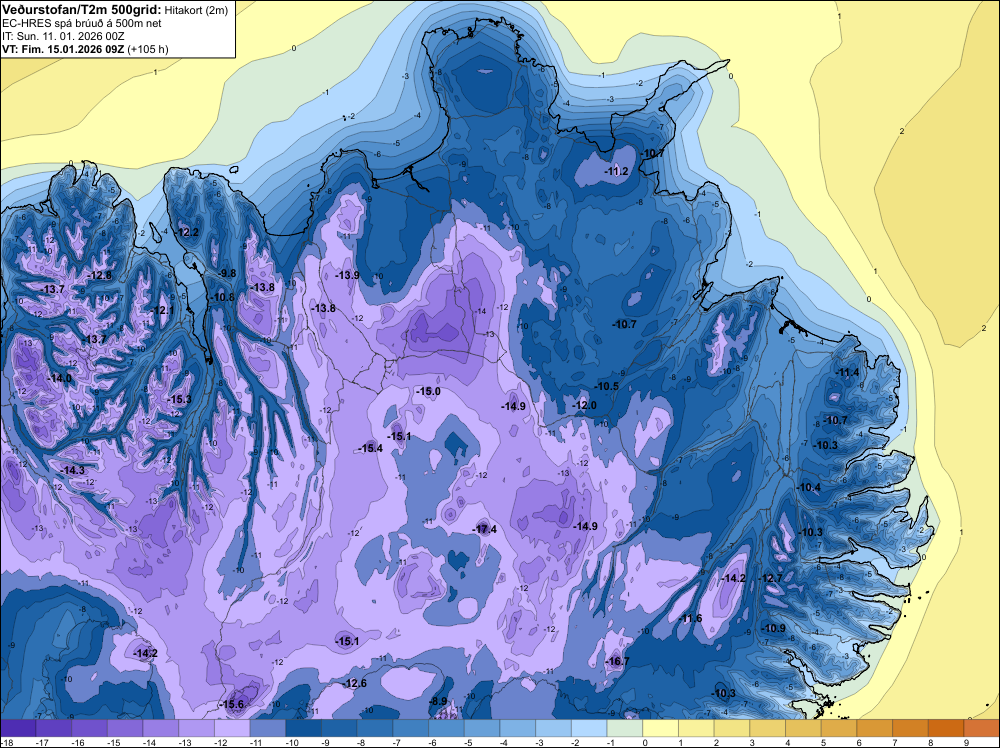Select the -12.0 temperature value
The height and width of the screenshot is (748, 1000).
[585, 405]
